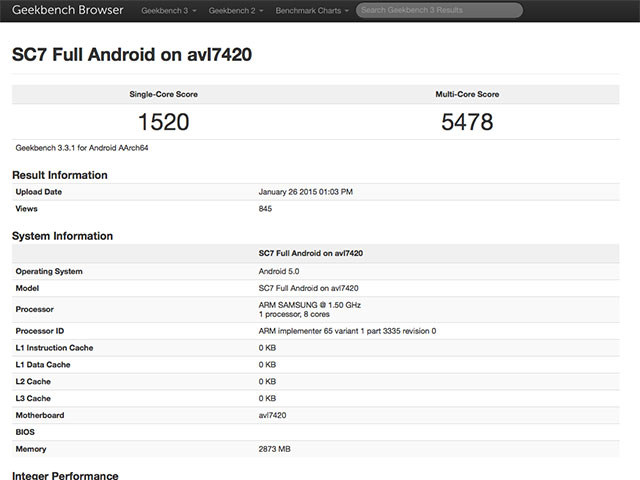Select the Motherboard value avl7420
The image size is (640, 480).
[x=272, y=415]
